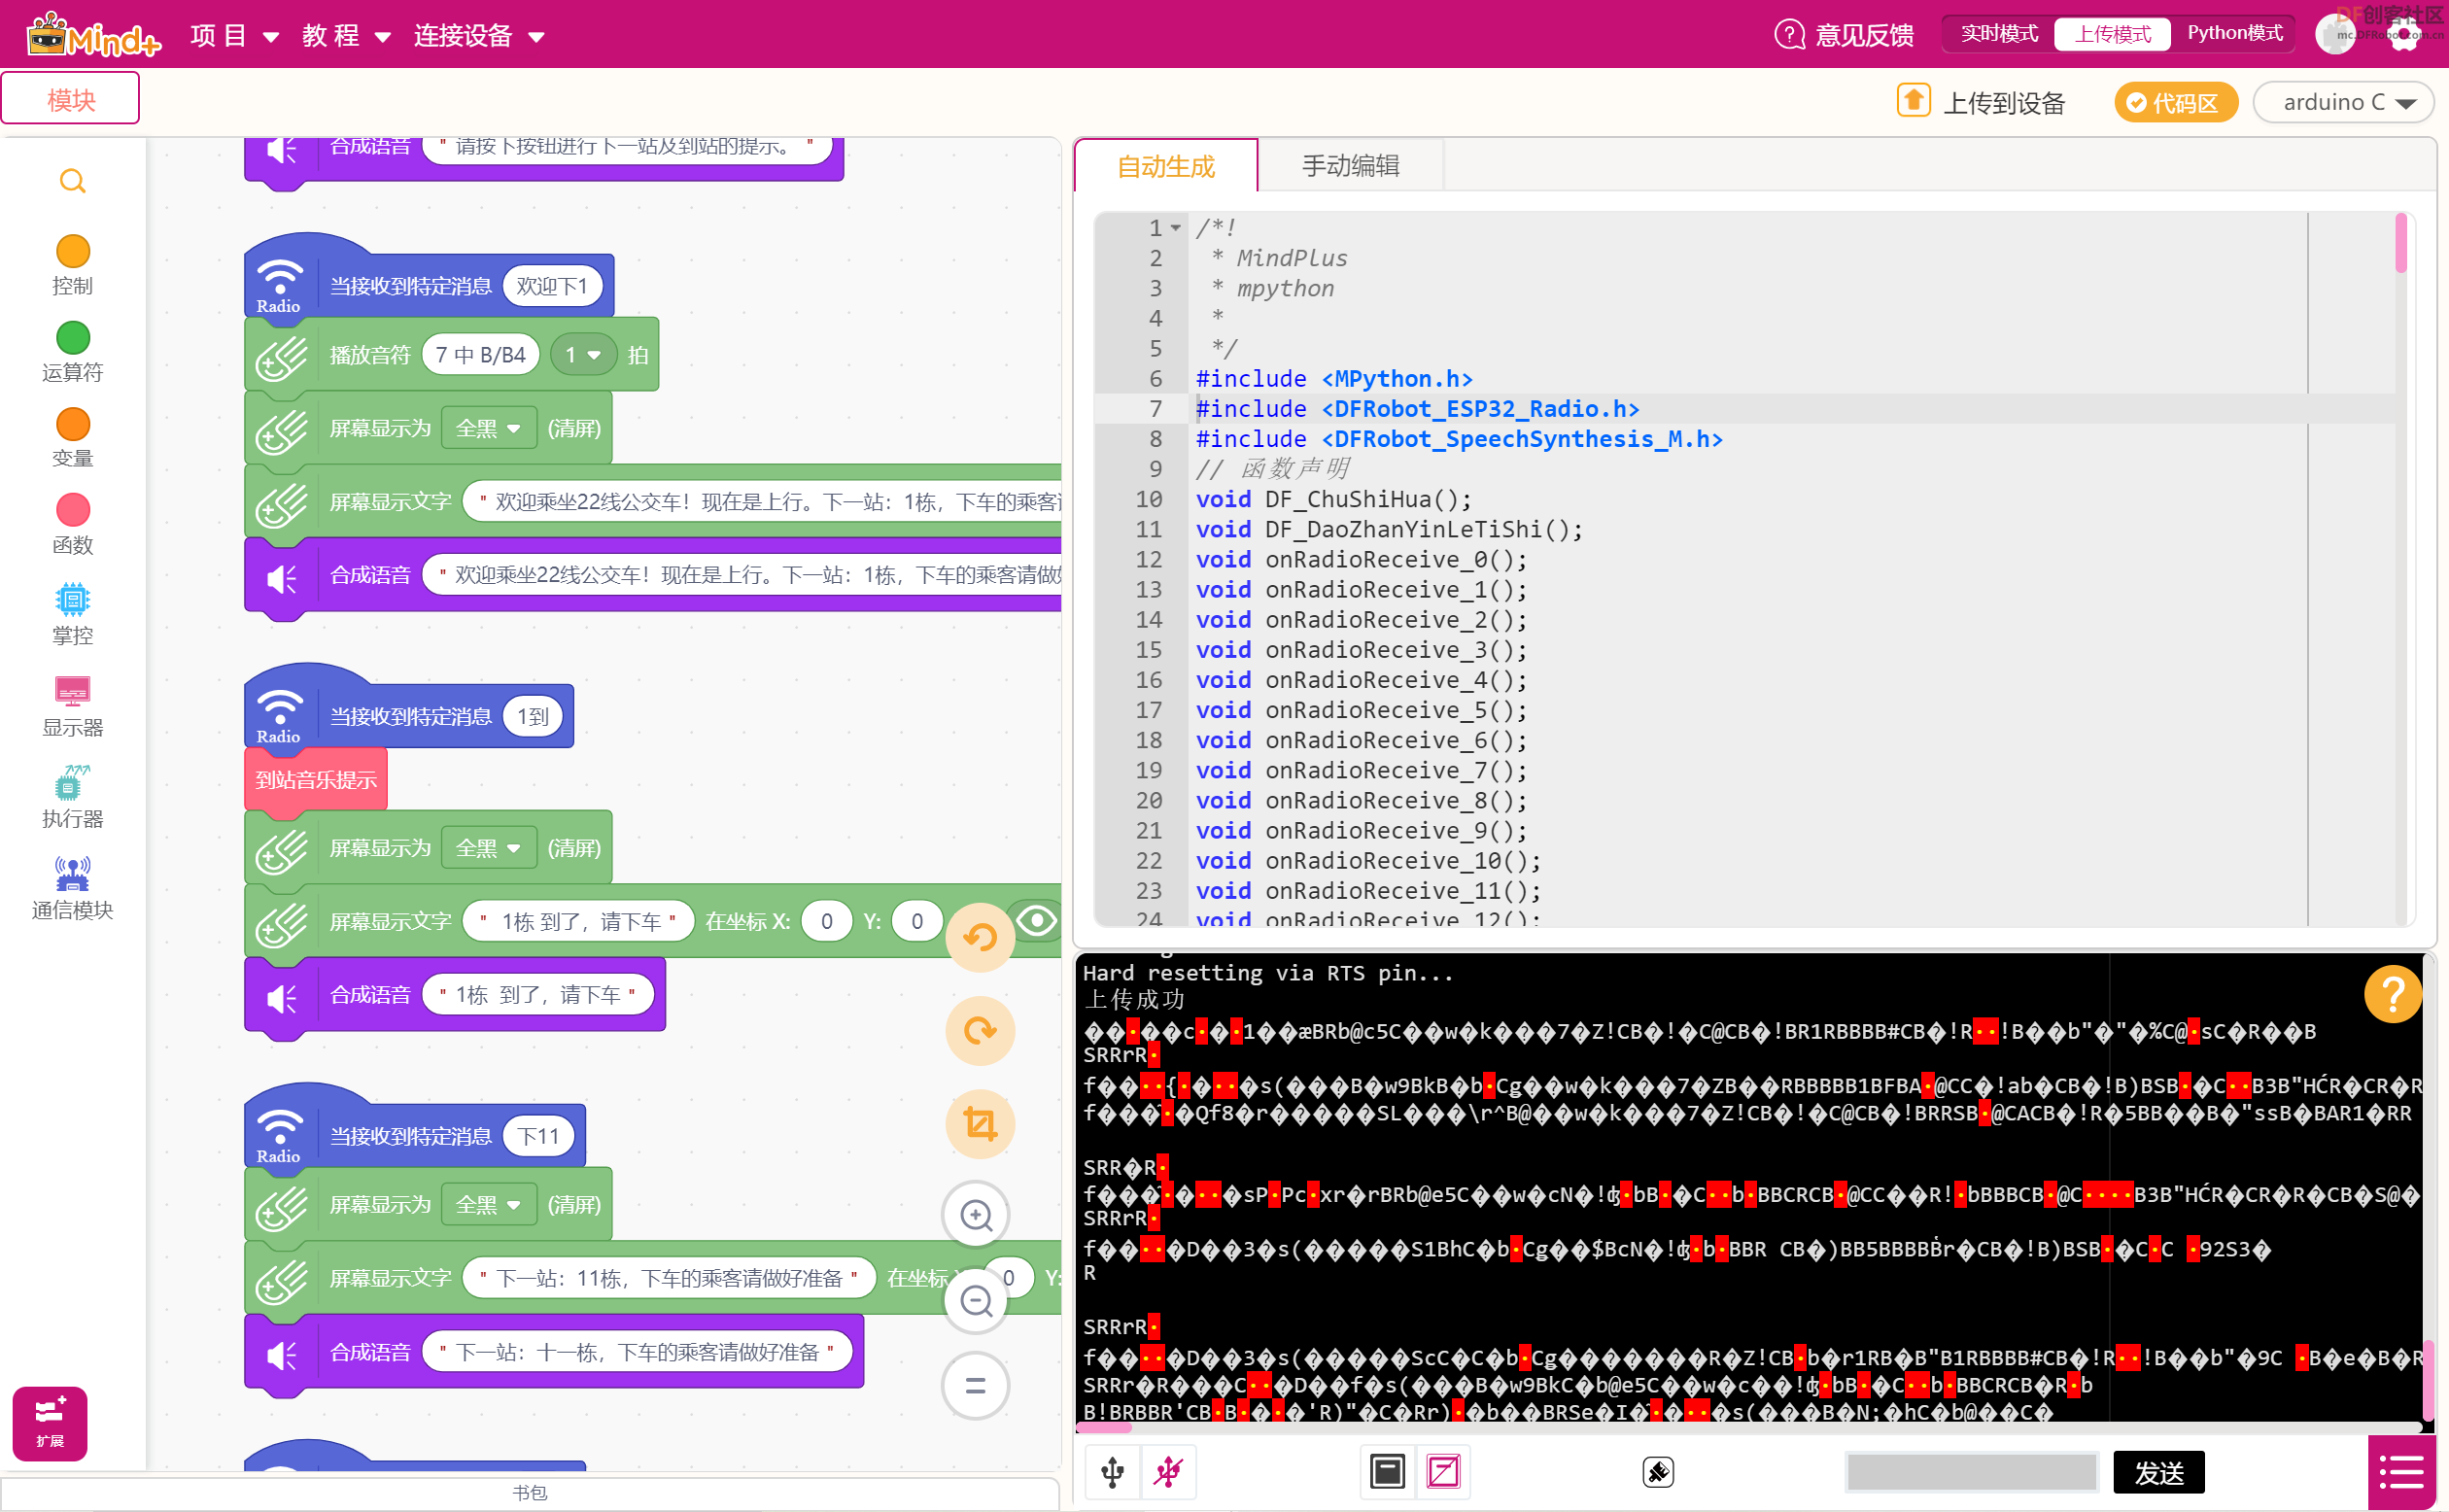Open the 显示器 display category
Image resolution: width=2449 pixels, height=1512 pixels.
[x=72, y=706]
